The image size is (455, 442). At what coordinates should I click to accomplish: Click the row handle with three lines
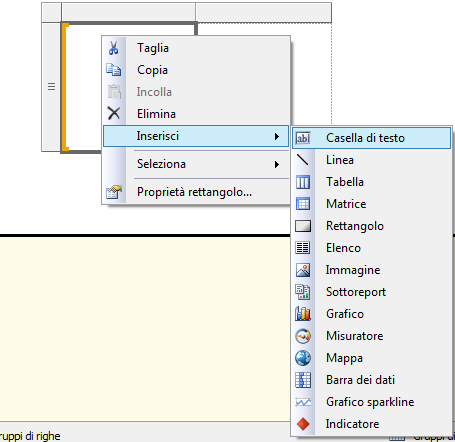click(51, 87)
